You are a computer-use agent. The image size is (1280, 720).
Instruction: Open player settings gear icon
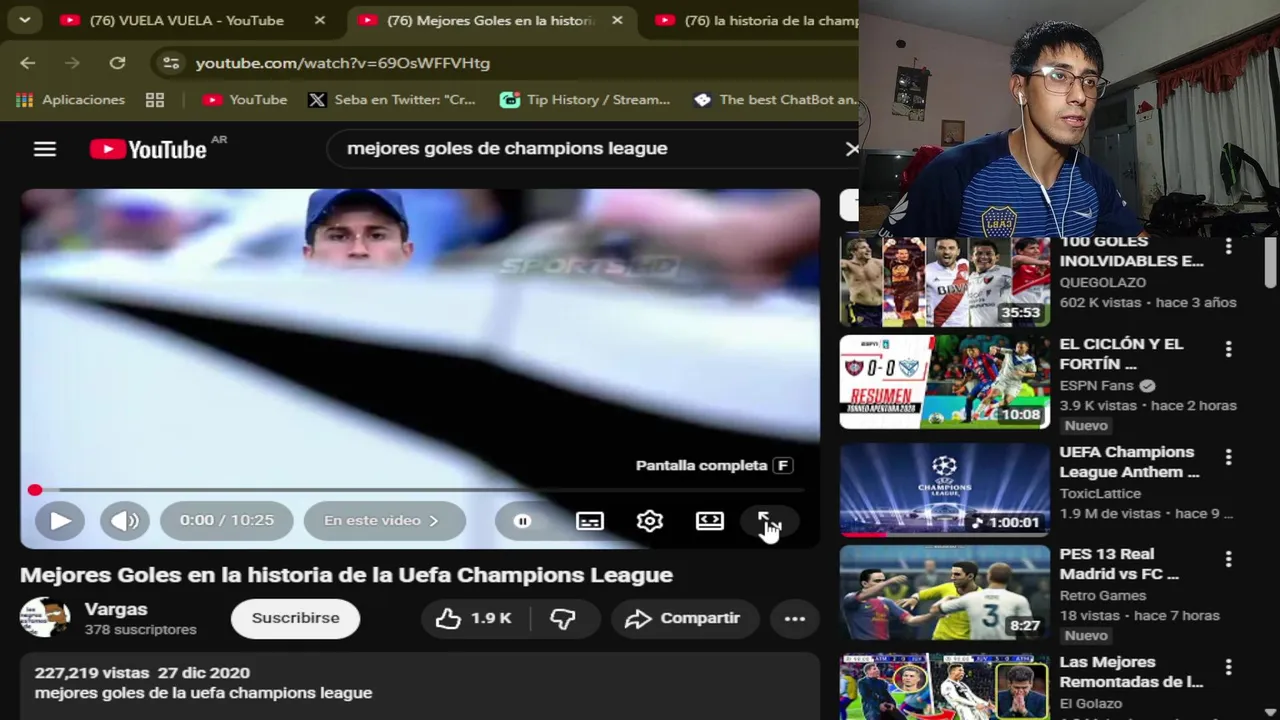[x=650, y=520]
